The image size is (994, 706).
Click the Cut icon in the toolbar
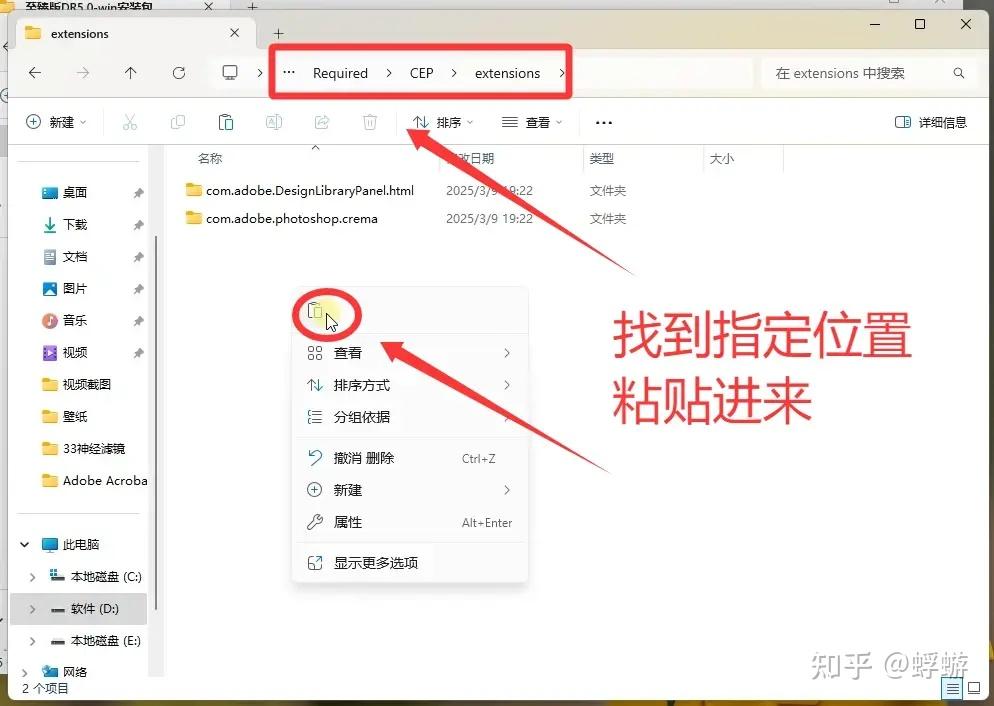pyautogui.click(x=130, y=121)
